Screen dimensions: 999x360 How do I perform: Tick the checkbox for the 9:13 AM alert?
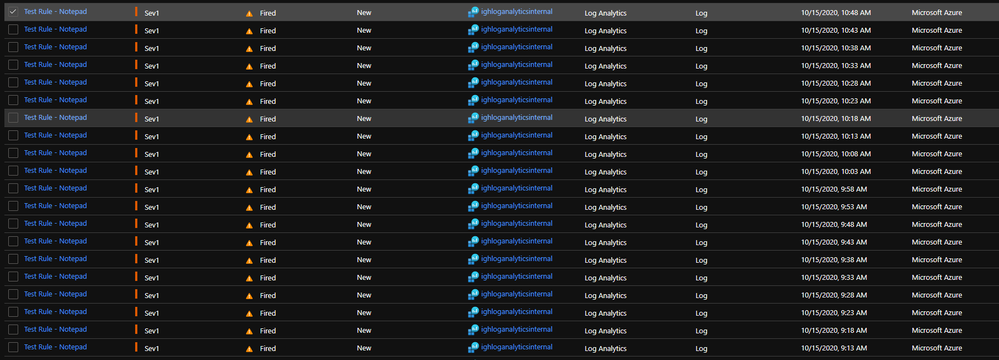13,348
